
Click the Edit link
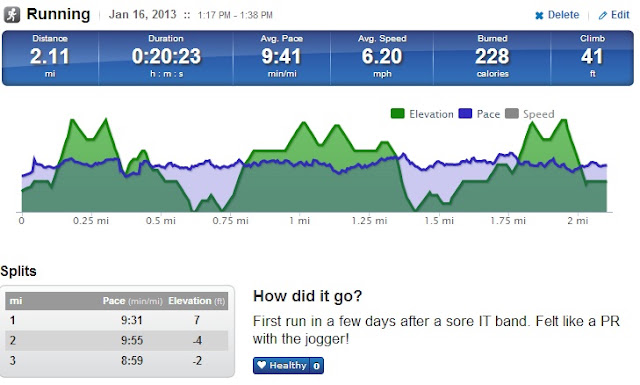[614, 15]
